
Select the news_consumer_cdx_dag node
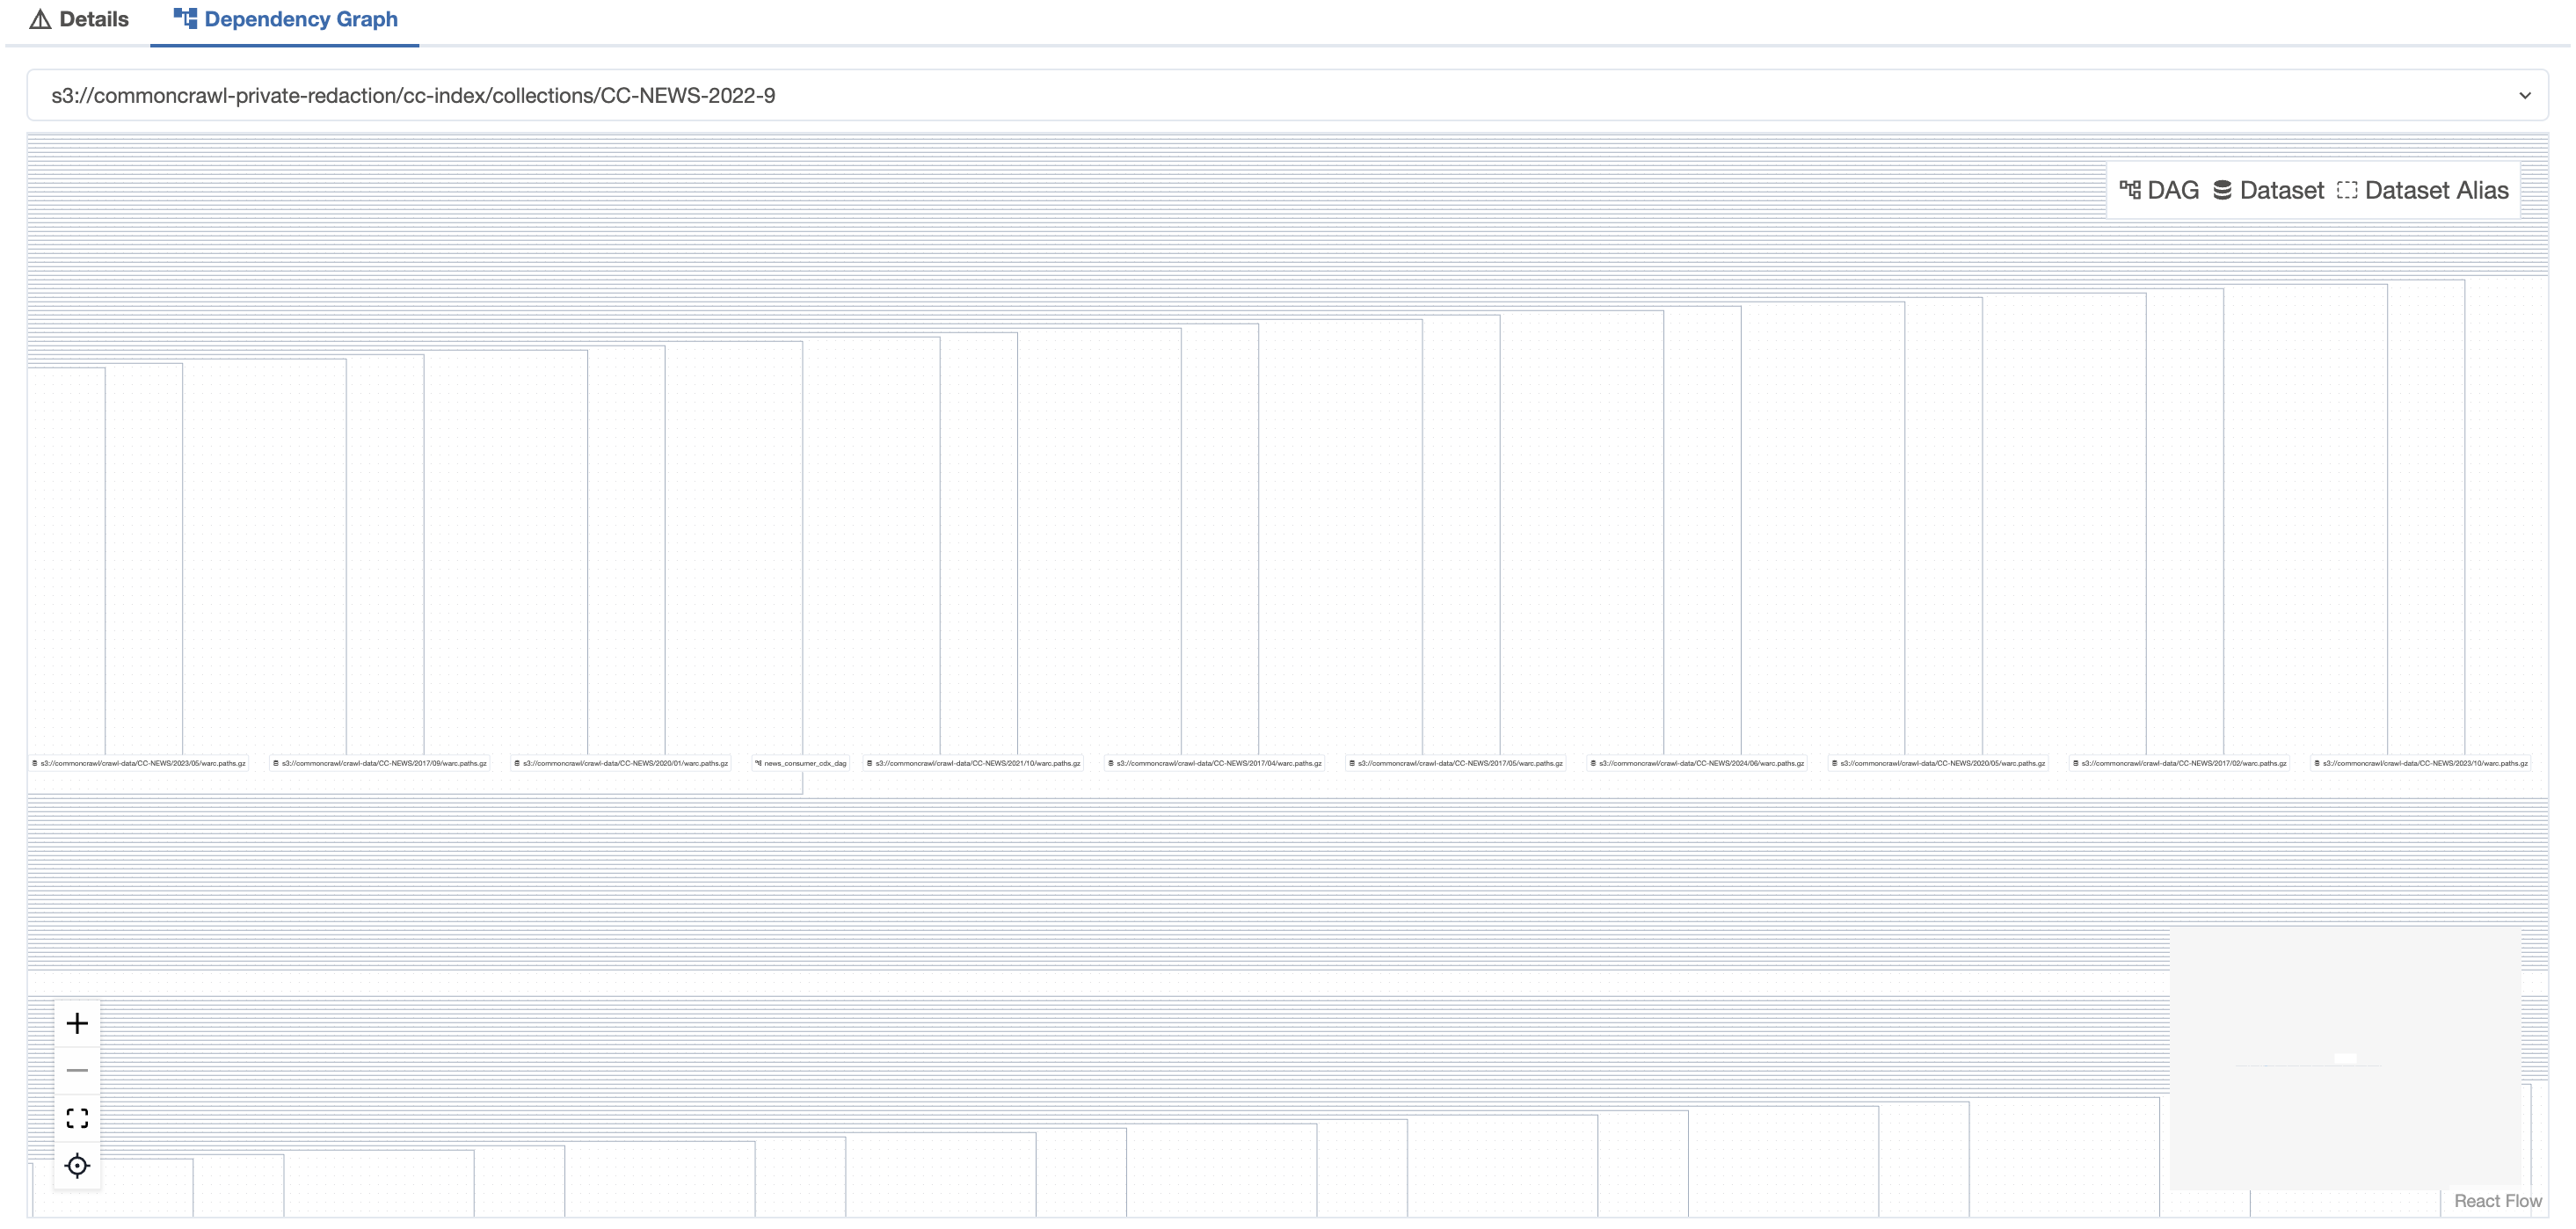click(x=800, y=763)
